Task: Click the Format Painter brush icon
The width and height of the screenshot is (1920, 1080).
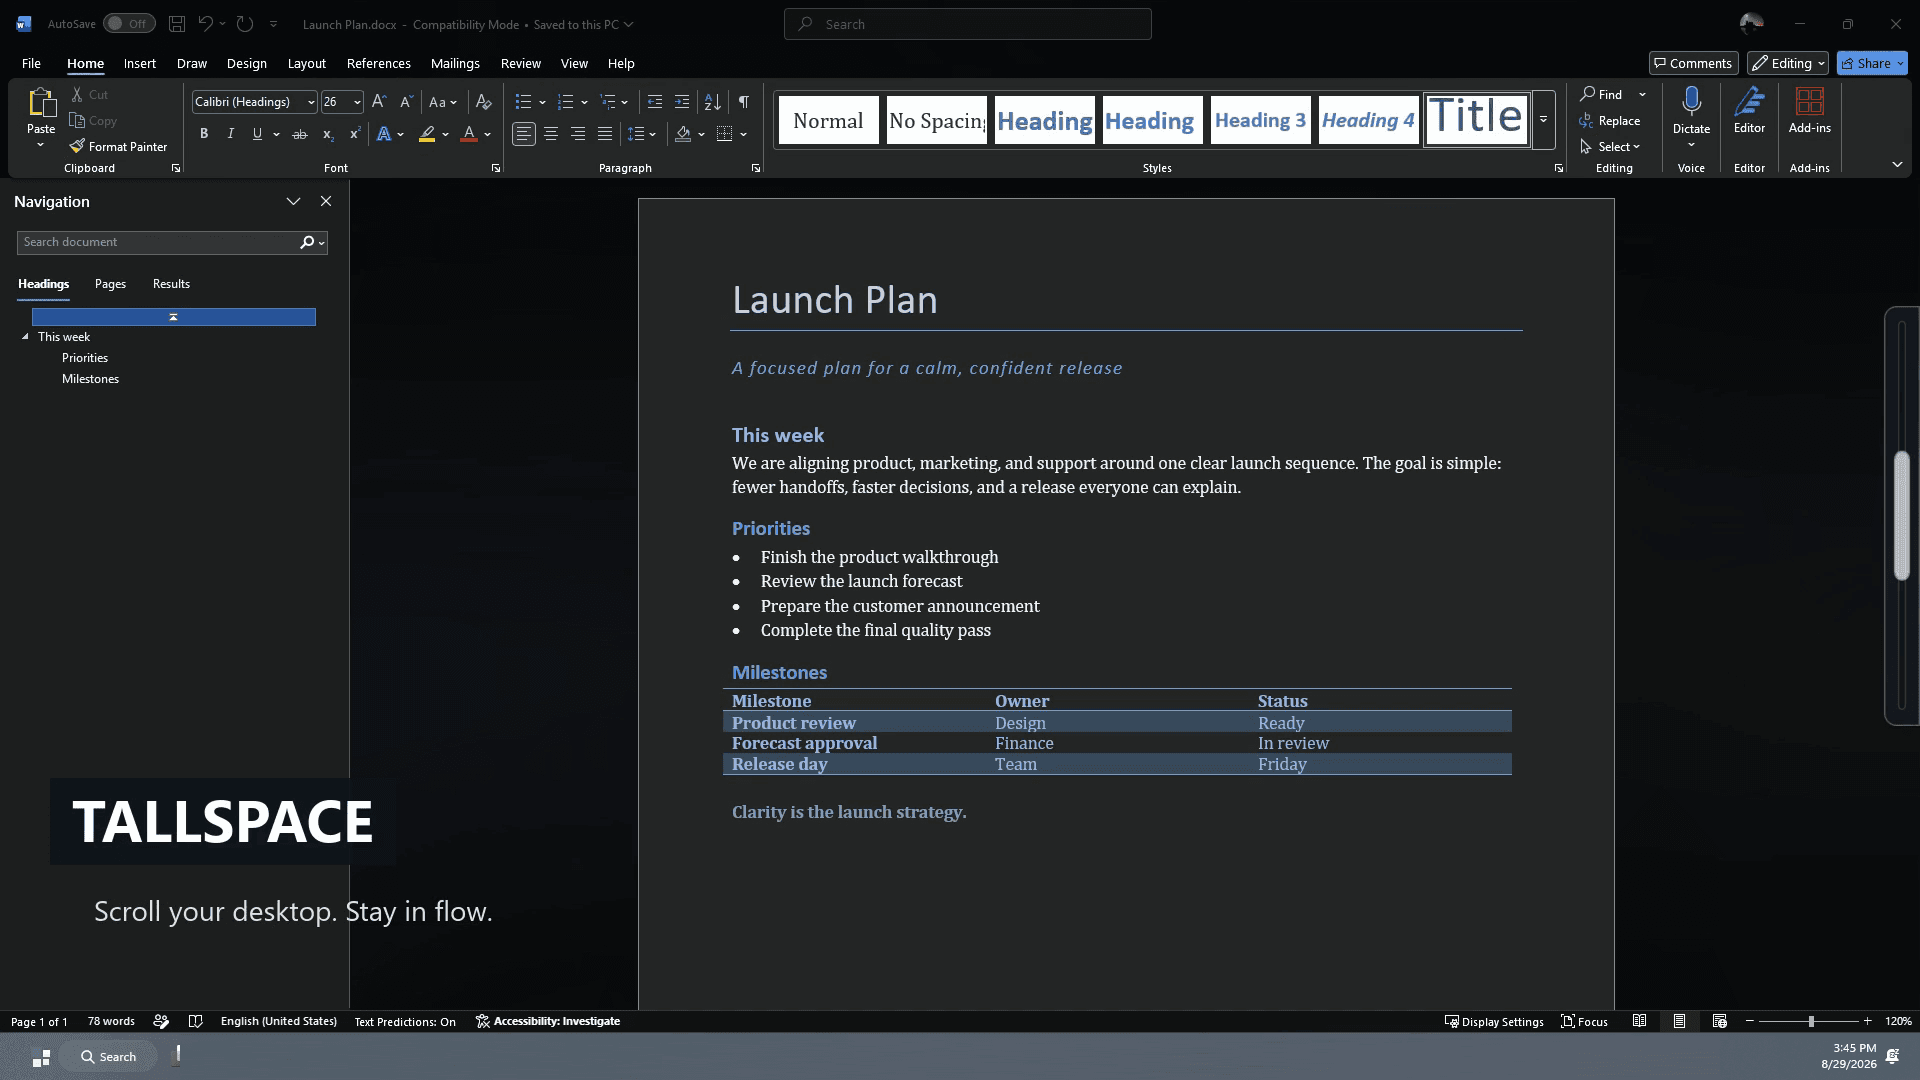Action: [x=77, y=146]
